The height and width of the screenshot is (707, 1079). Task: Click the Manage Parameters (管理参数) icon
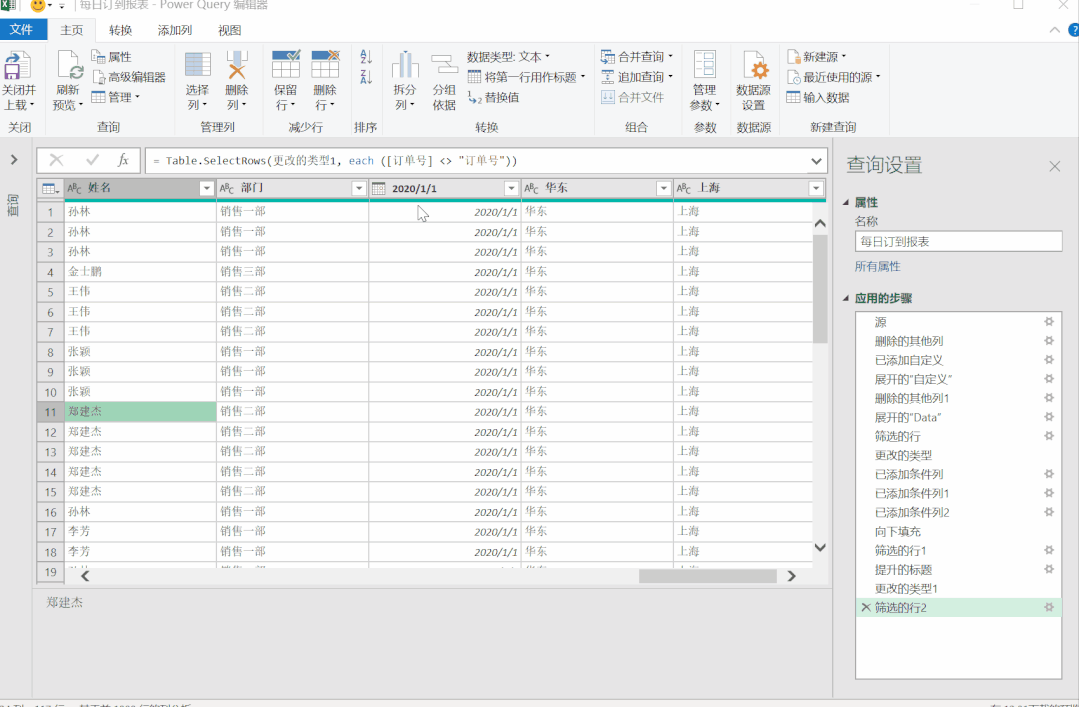(x=704, y=64)
